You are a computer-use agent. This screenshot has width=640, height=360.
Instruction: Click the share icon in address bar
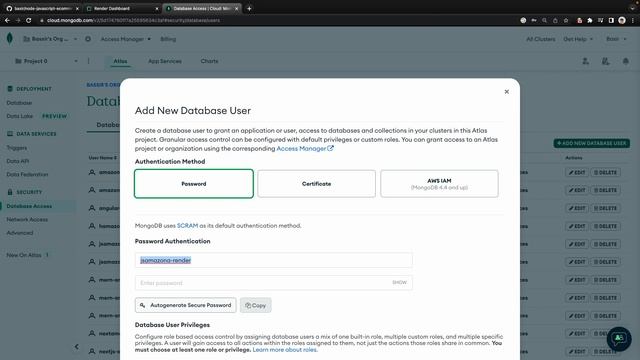(x=555, y=20)
